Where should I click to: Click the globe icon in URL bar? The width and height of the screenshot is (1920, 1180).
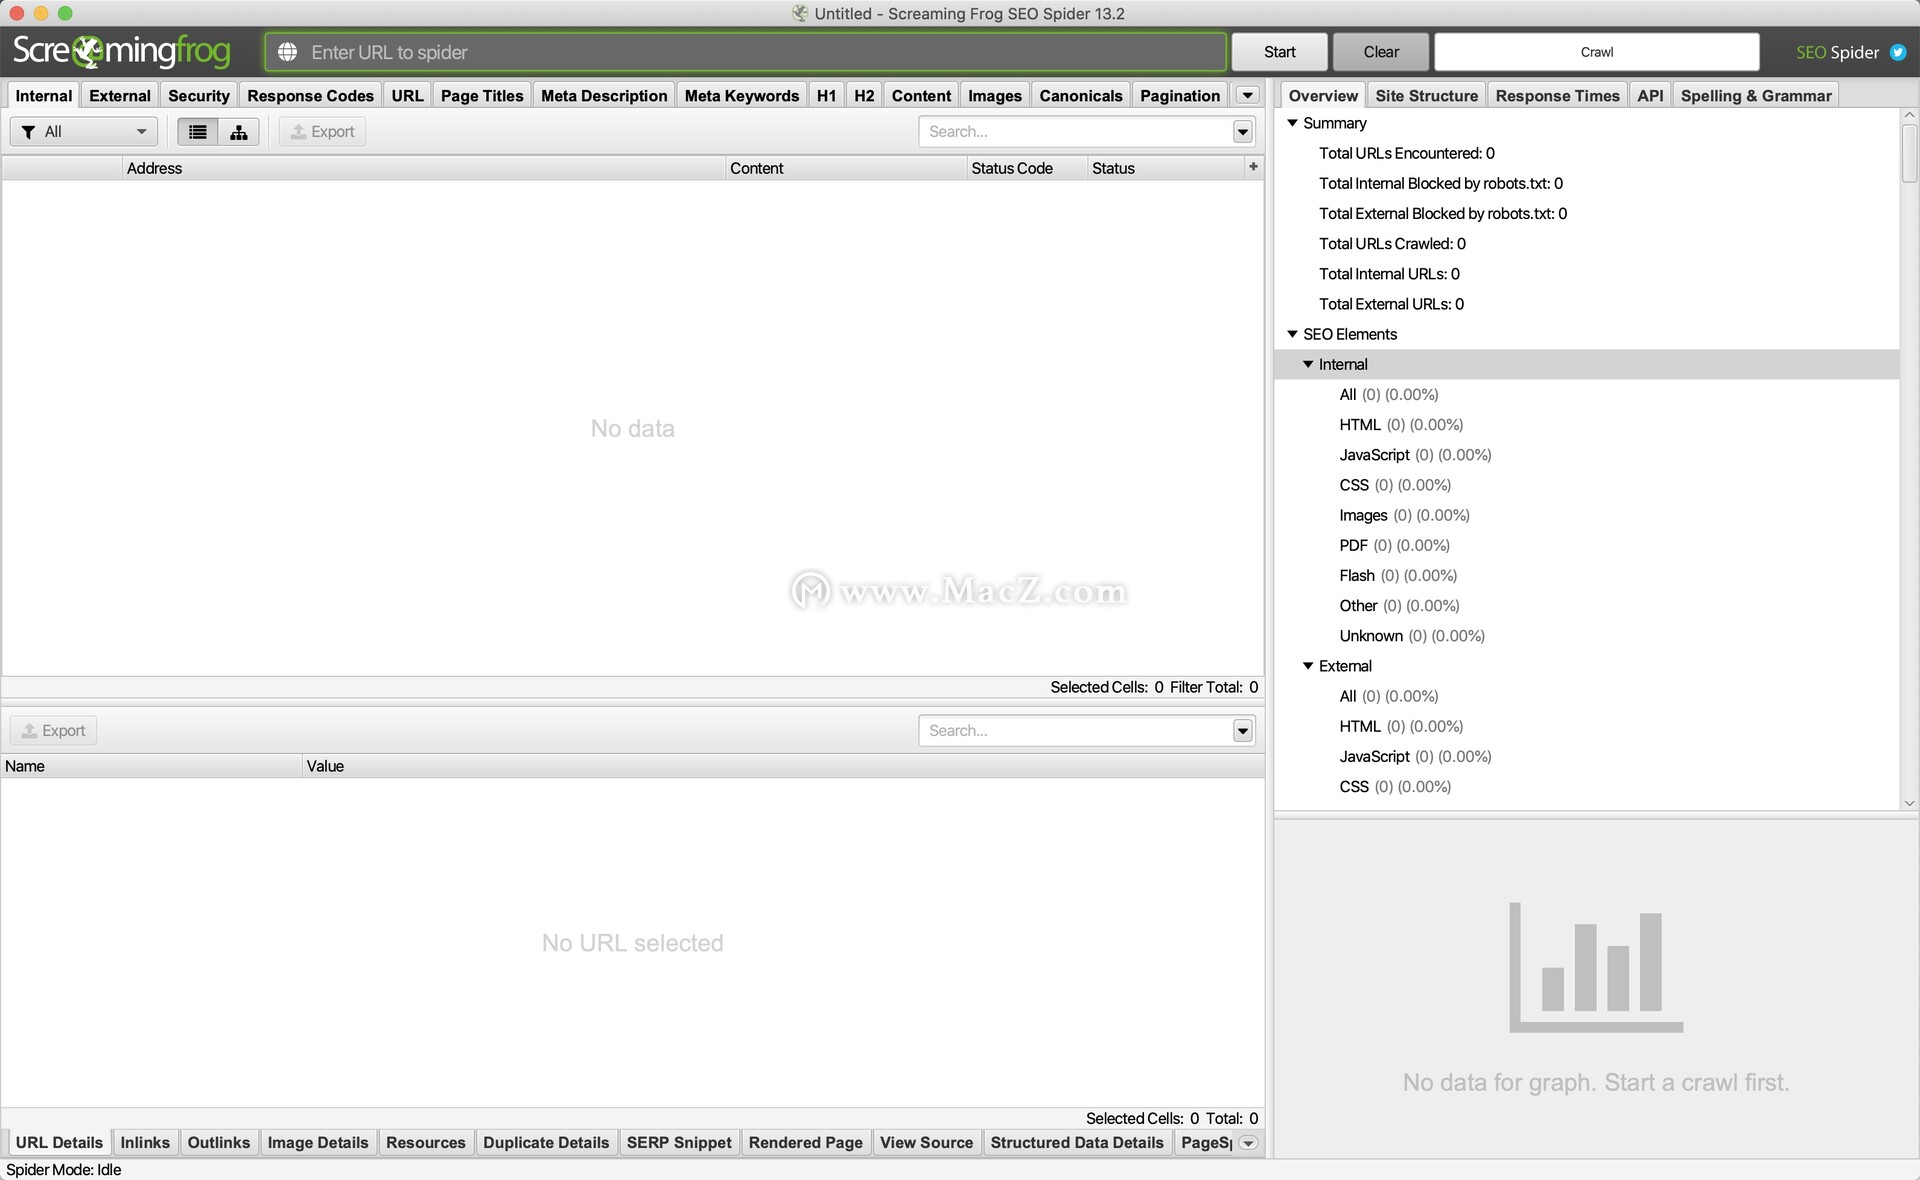pyautogui.click(x=287, y=52)
